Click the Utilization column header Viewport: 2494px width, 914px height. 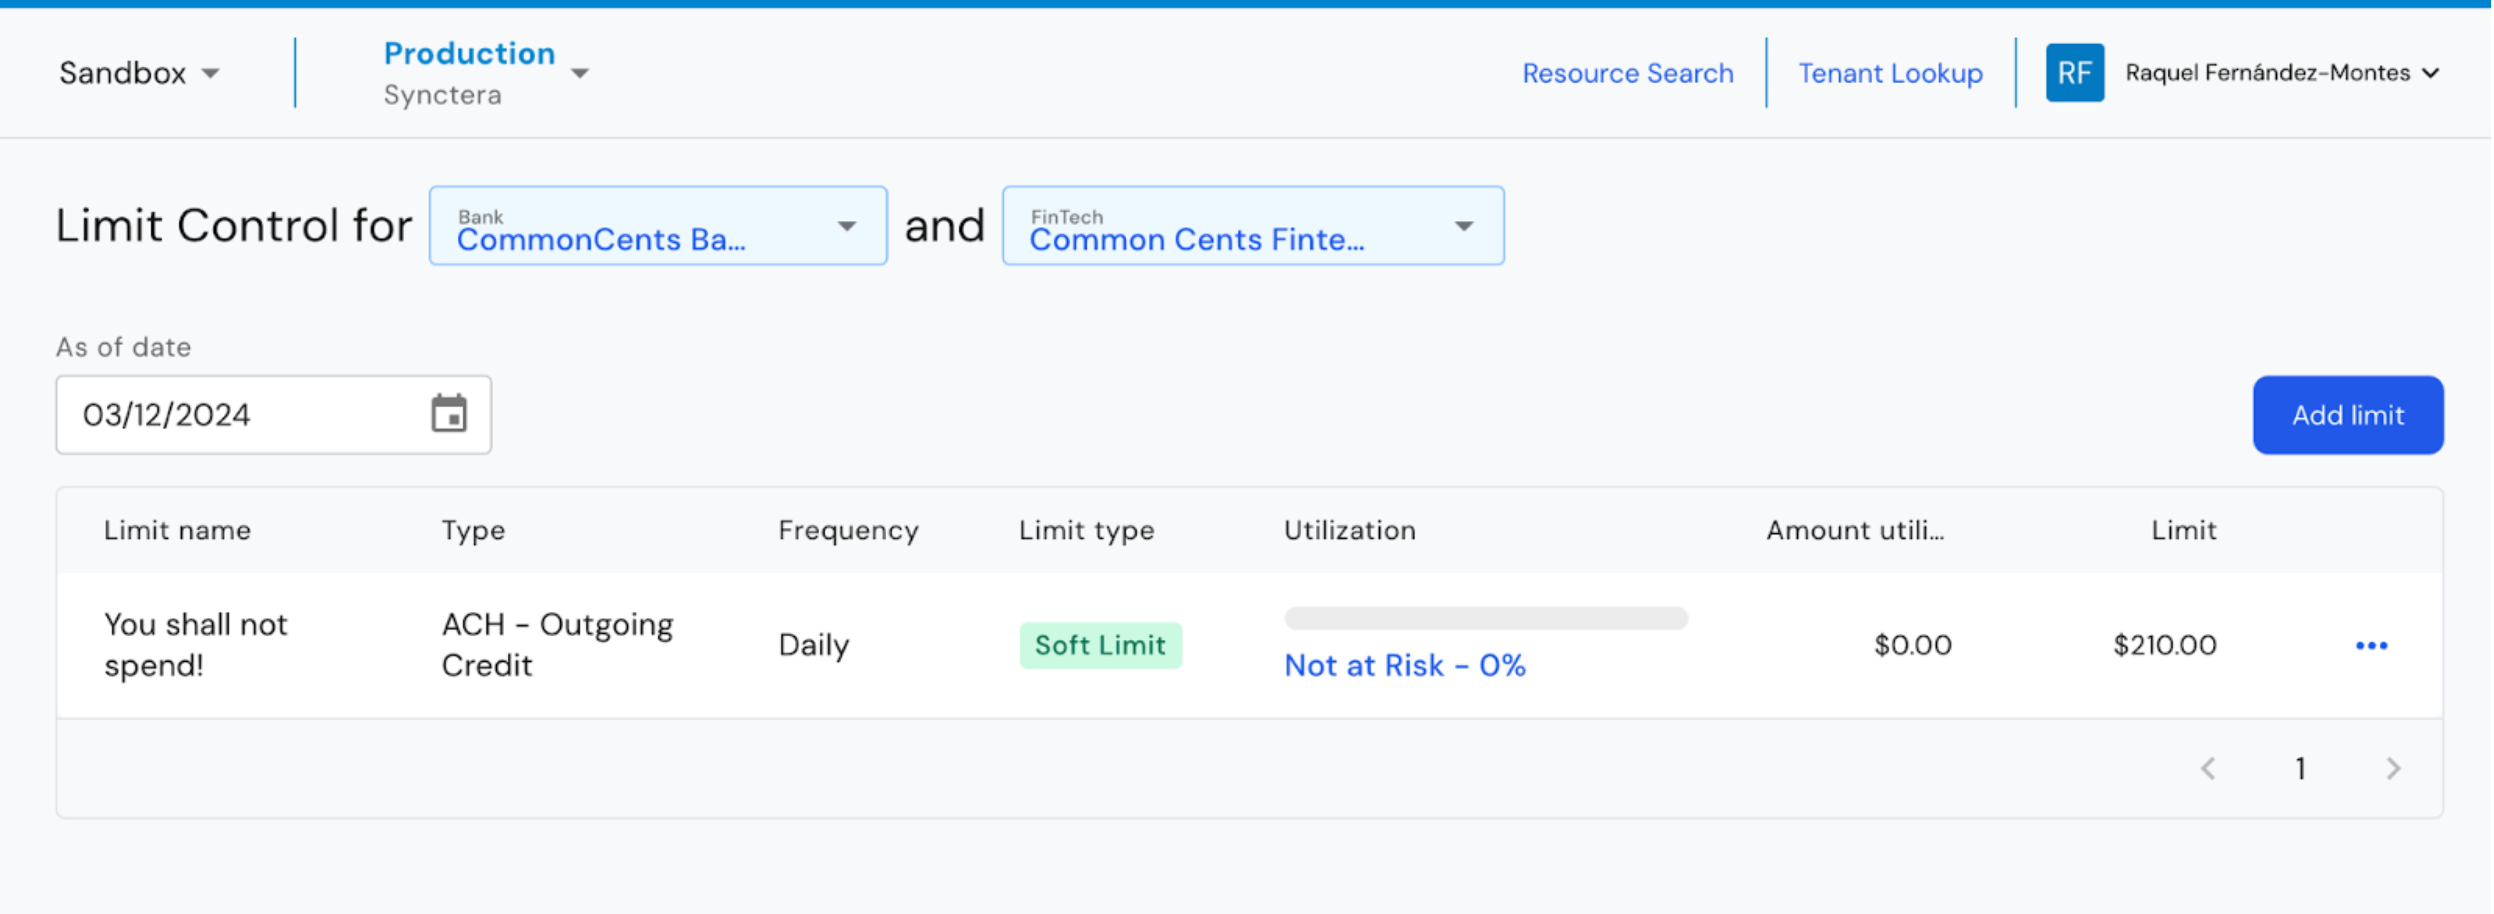(x=1349, y=531)
